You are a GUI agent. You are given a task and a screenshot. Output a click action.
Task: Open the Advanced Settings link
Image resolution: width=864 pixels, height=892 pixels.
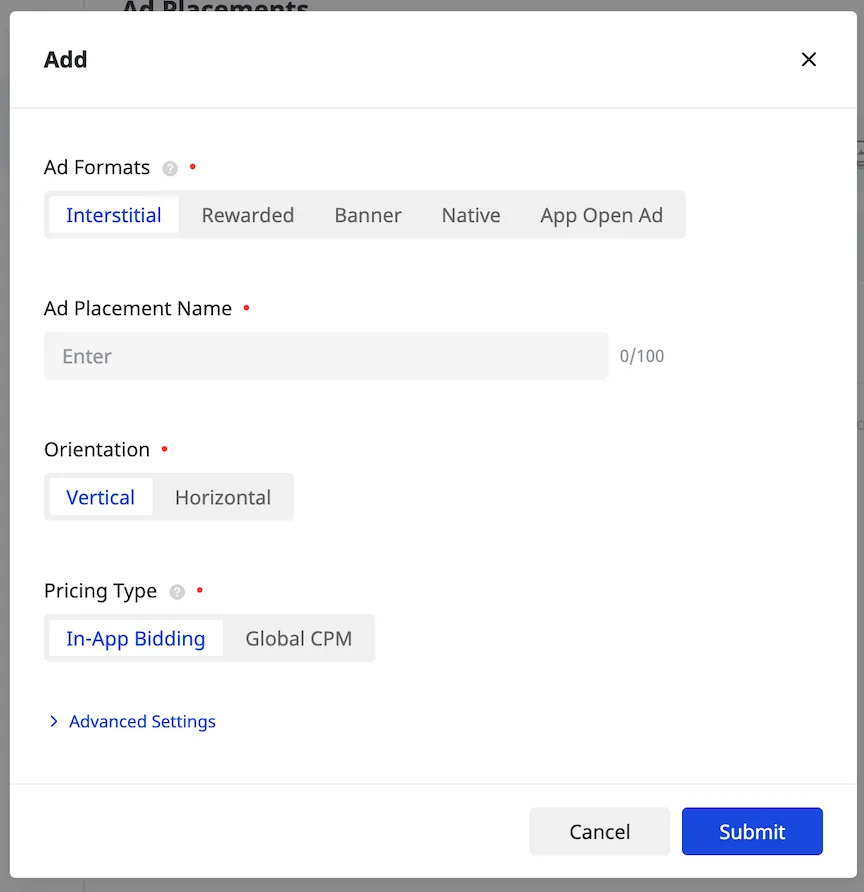click(x=142, y=721)
